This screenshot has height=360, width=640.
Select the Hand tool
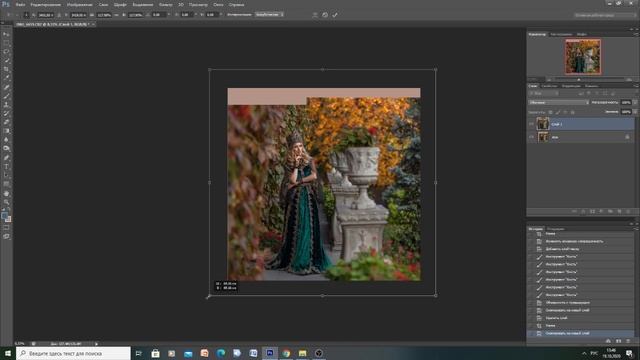[6, 193]
